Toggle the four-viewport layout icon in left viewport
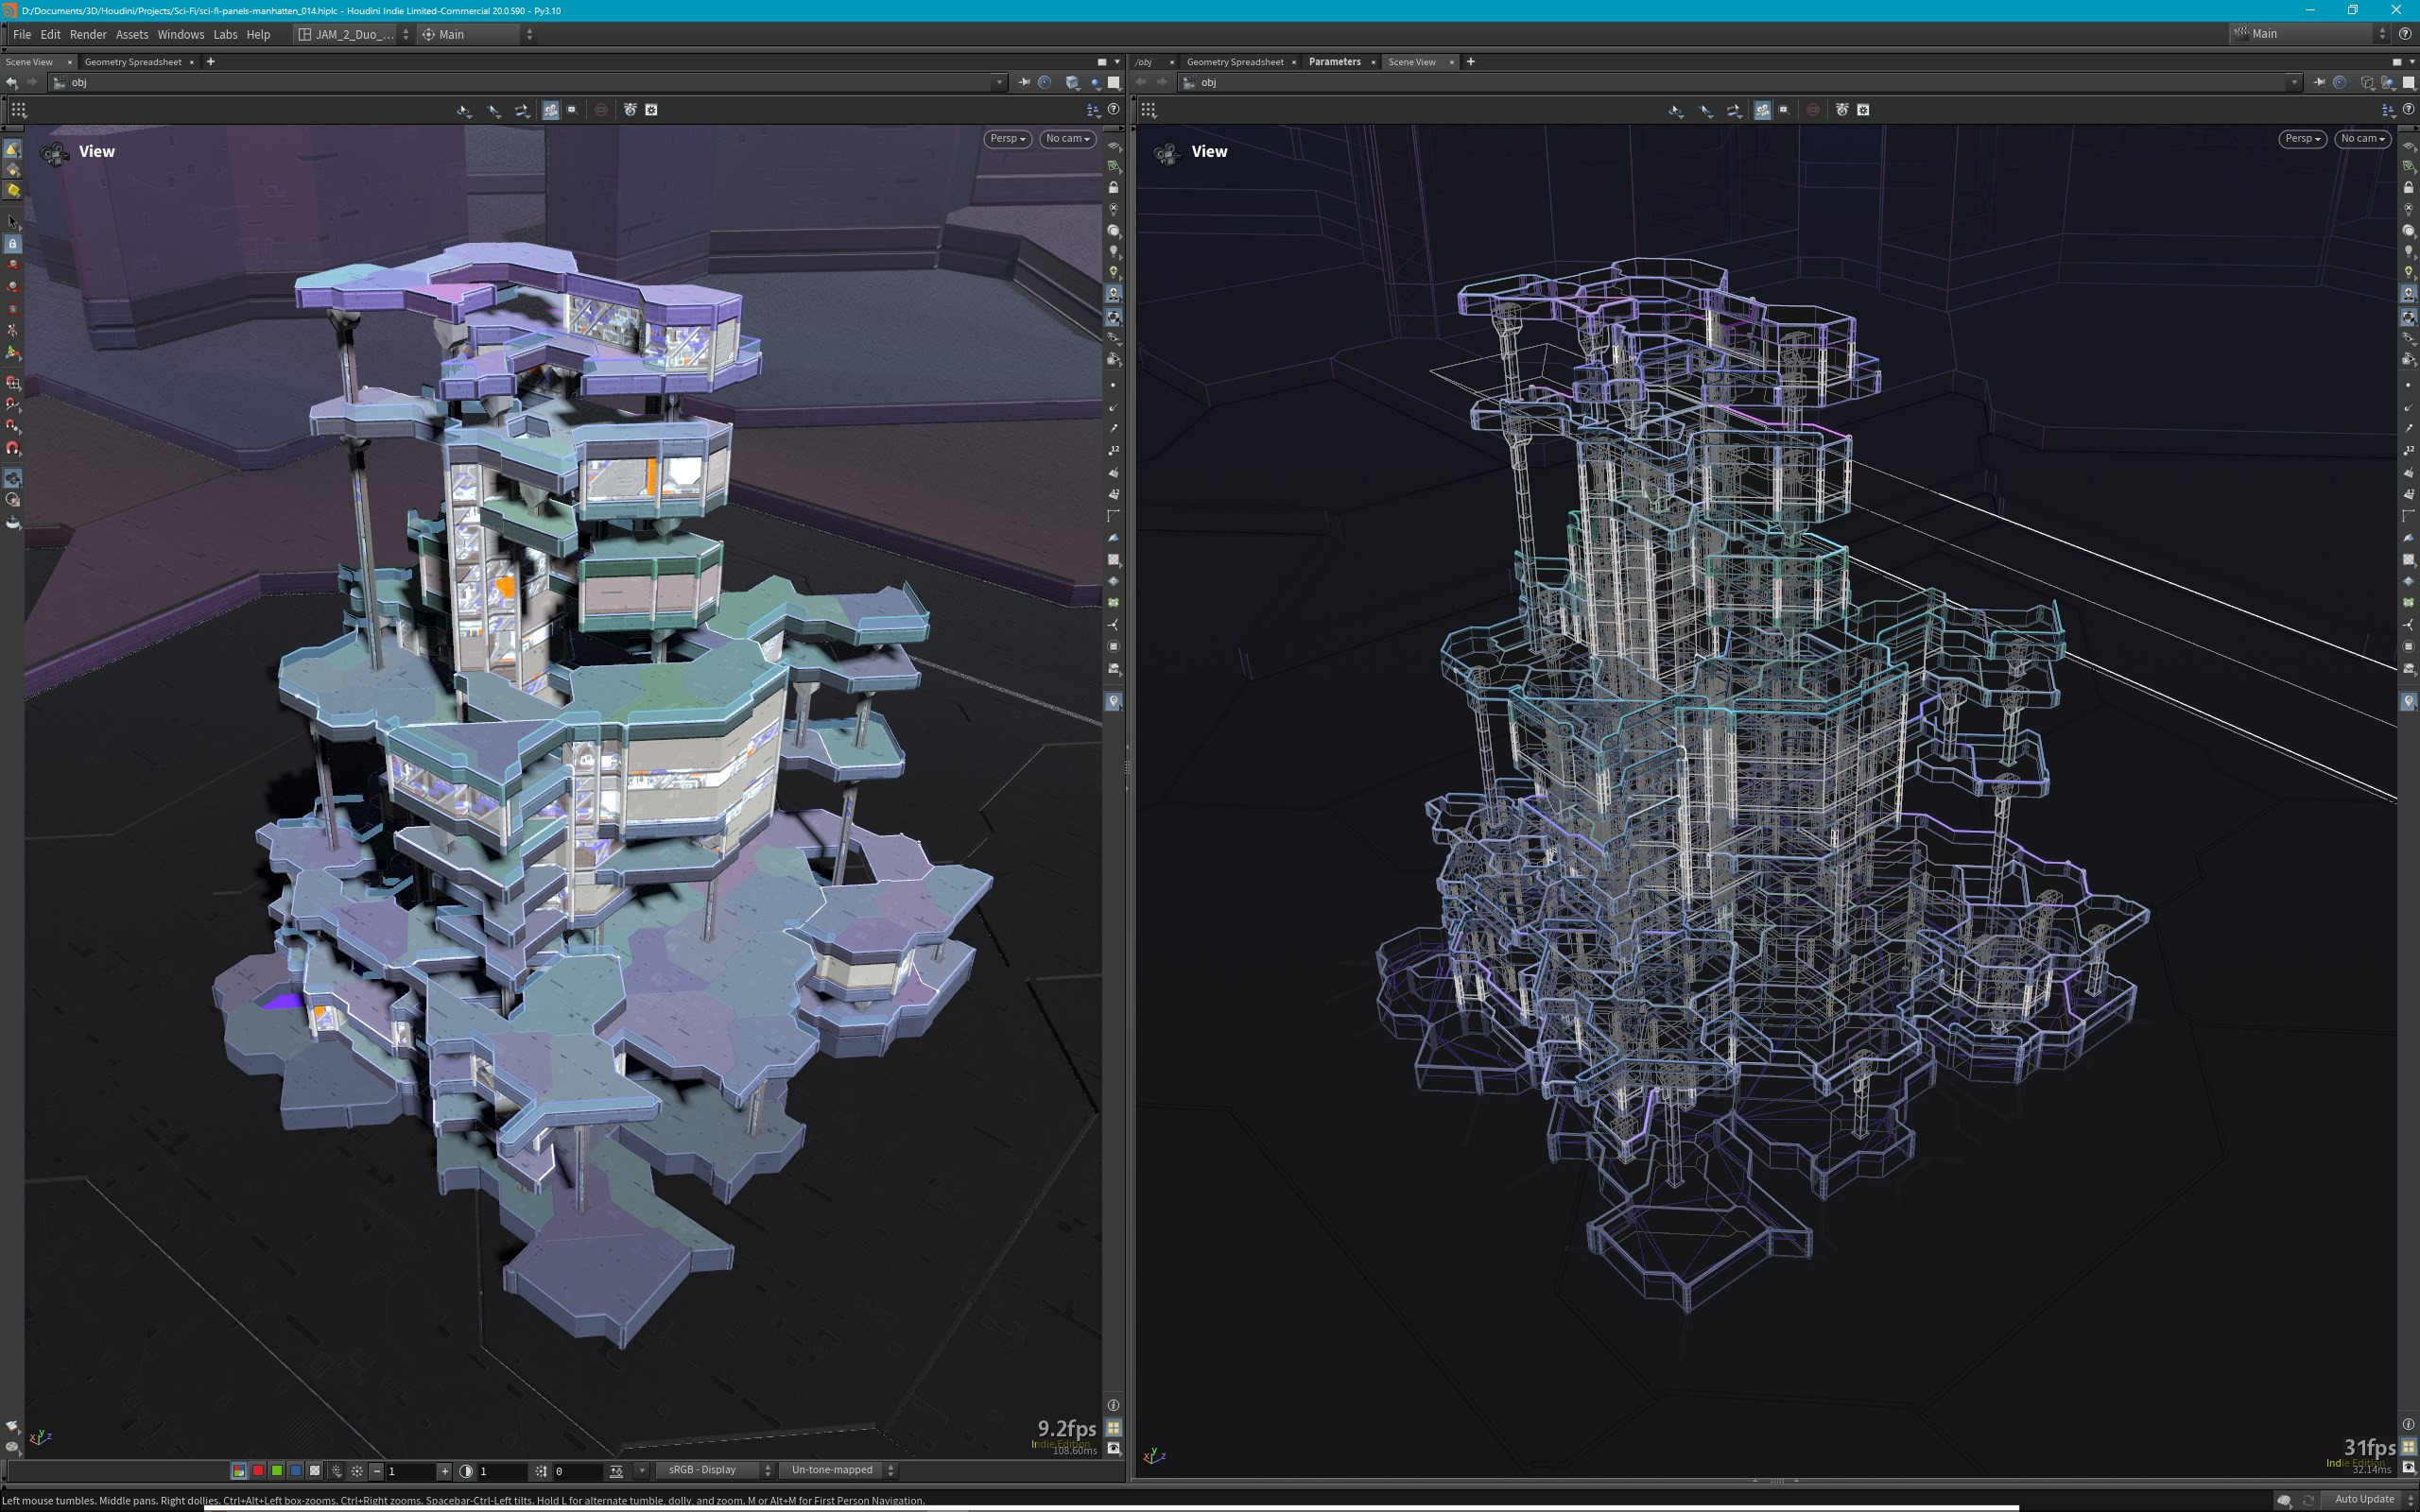Image resolution: width=2420 pixels, height=1512 pixels. point(1113,1427)
